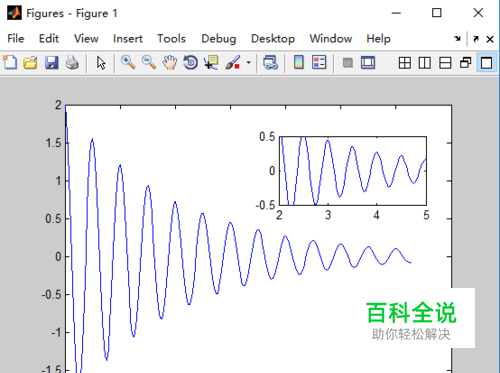500x373 pixels.
Task: Open the View menu
Action: click(x=86, y=39)
